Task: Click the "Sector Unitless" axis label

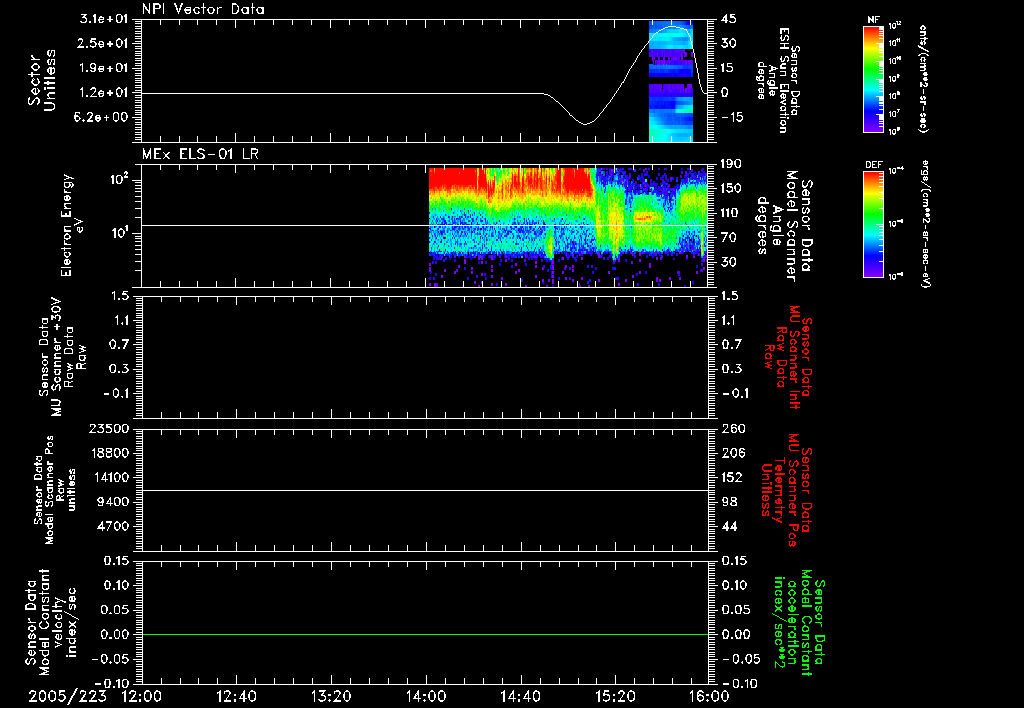Action: (x=42, y=80)
